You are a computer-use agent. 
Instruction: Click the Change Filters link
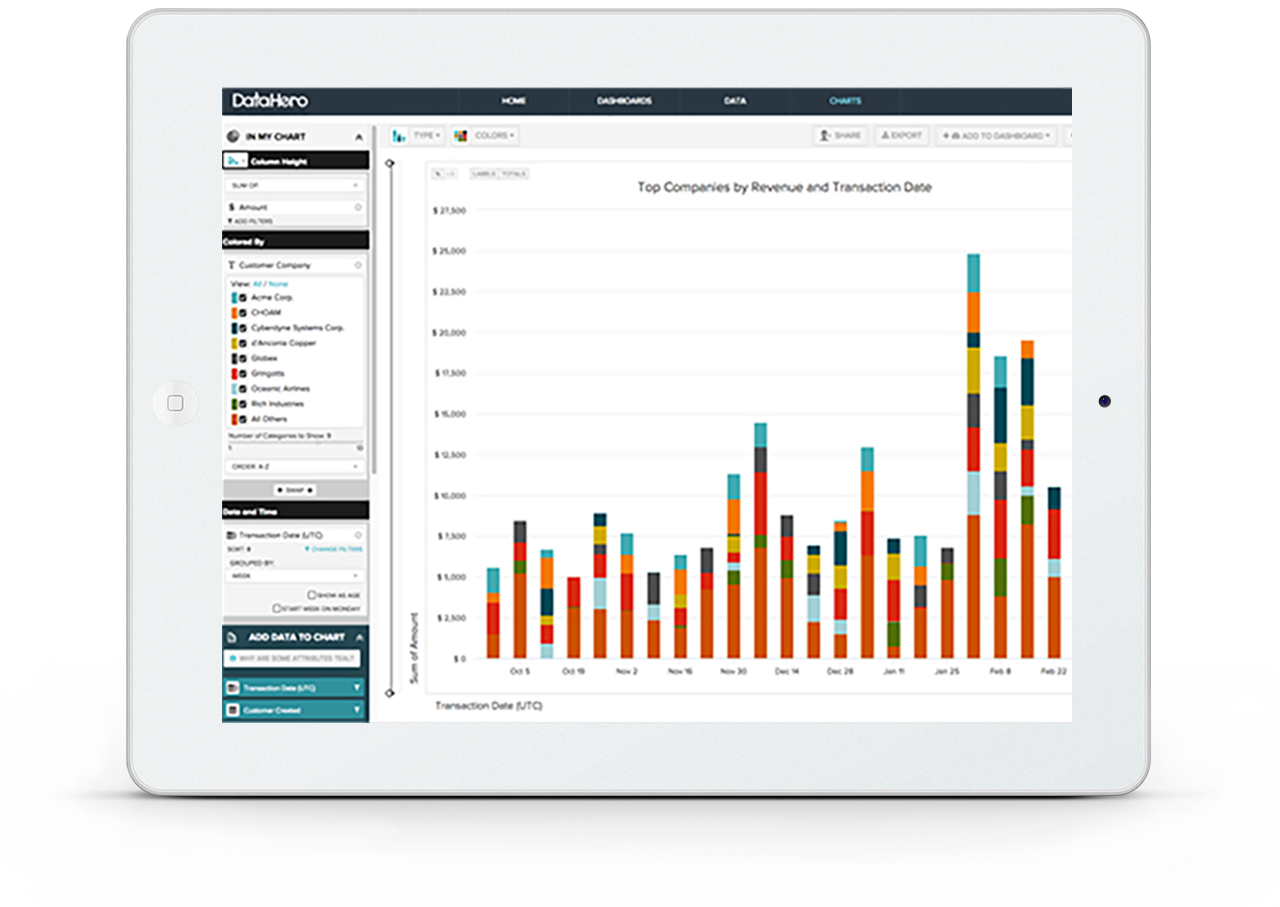[333, 549]
